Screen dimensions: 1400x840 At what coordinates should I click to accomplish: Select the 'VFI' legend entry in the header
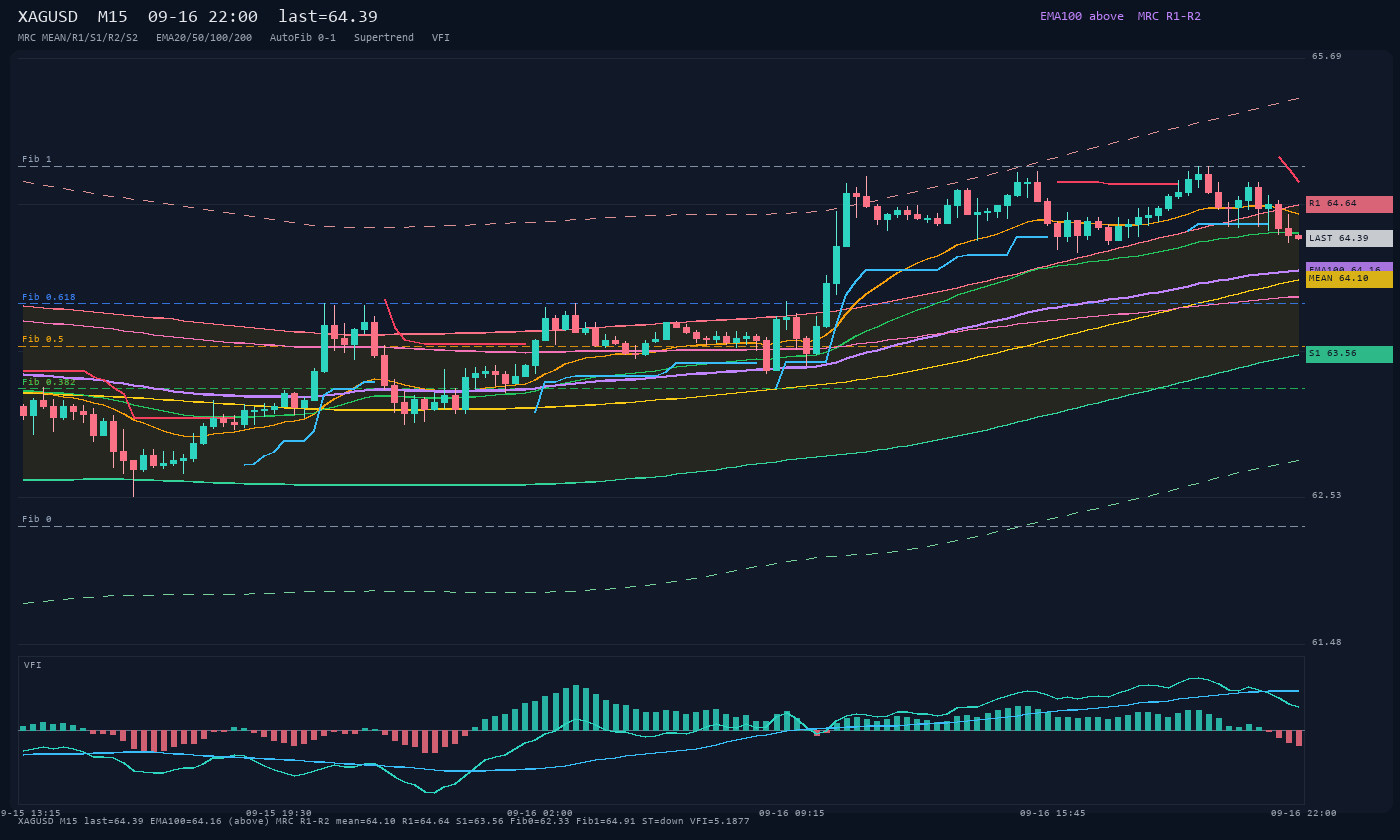(x=441, y=38)
